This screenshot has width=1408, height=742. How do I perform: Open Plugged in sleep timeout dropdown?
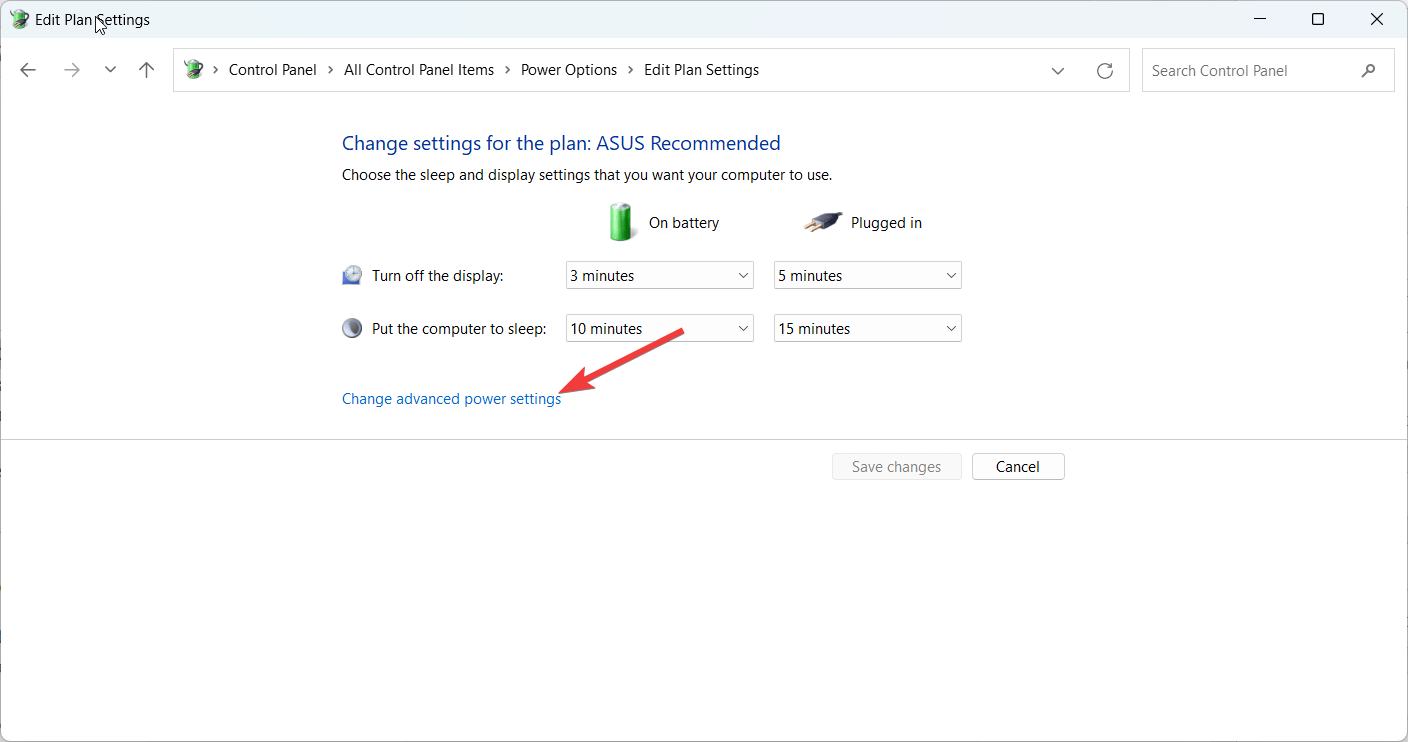click(x=868, y=328)
